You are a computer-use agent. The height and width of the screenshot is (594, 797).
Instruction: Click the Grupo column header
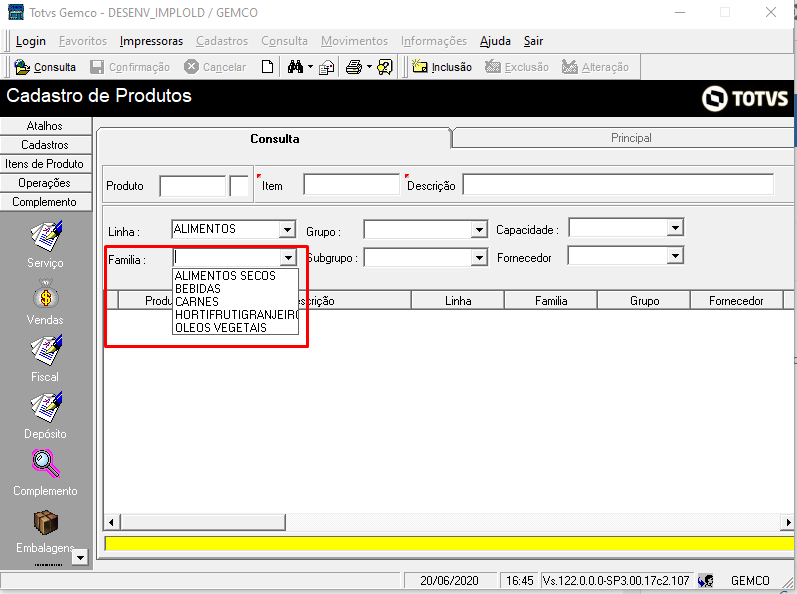click(x=644, y=301)
